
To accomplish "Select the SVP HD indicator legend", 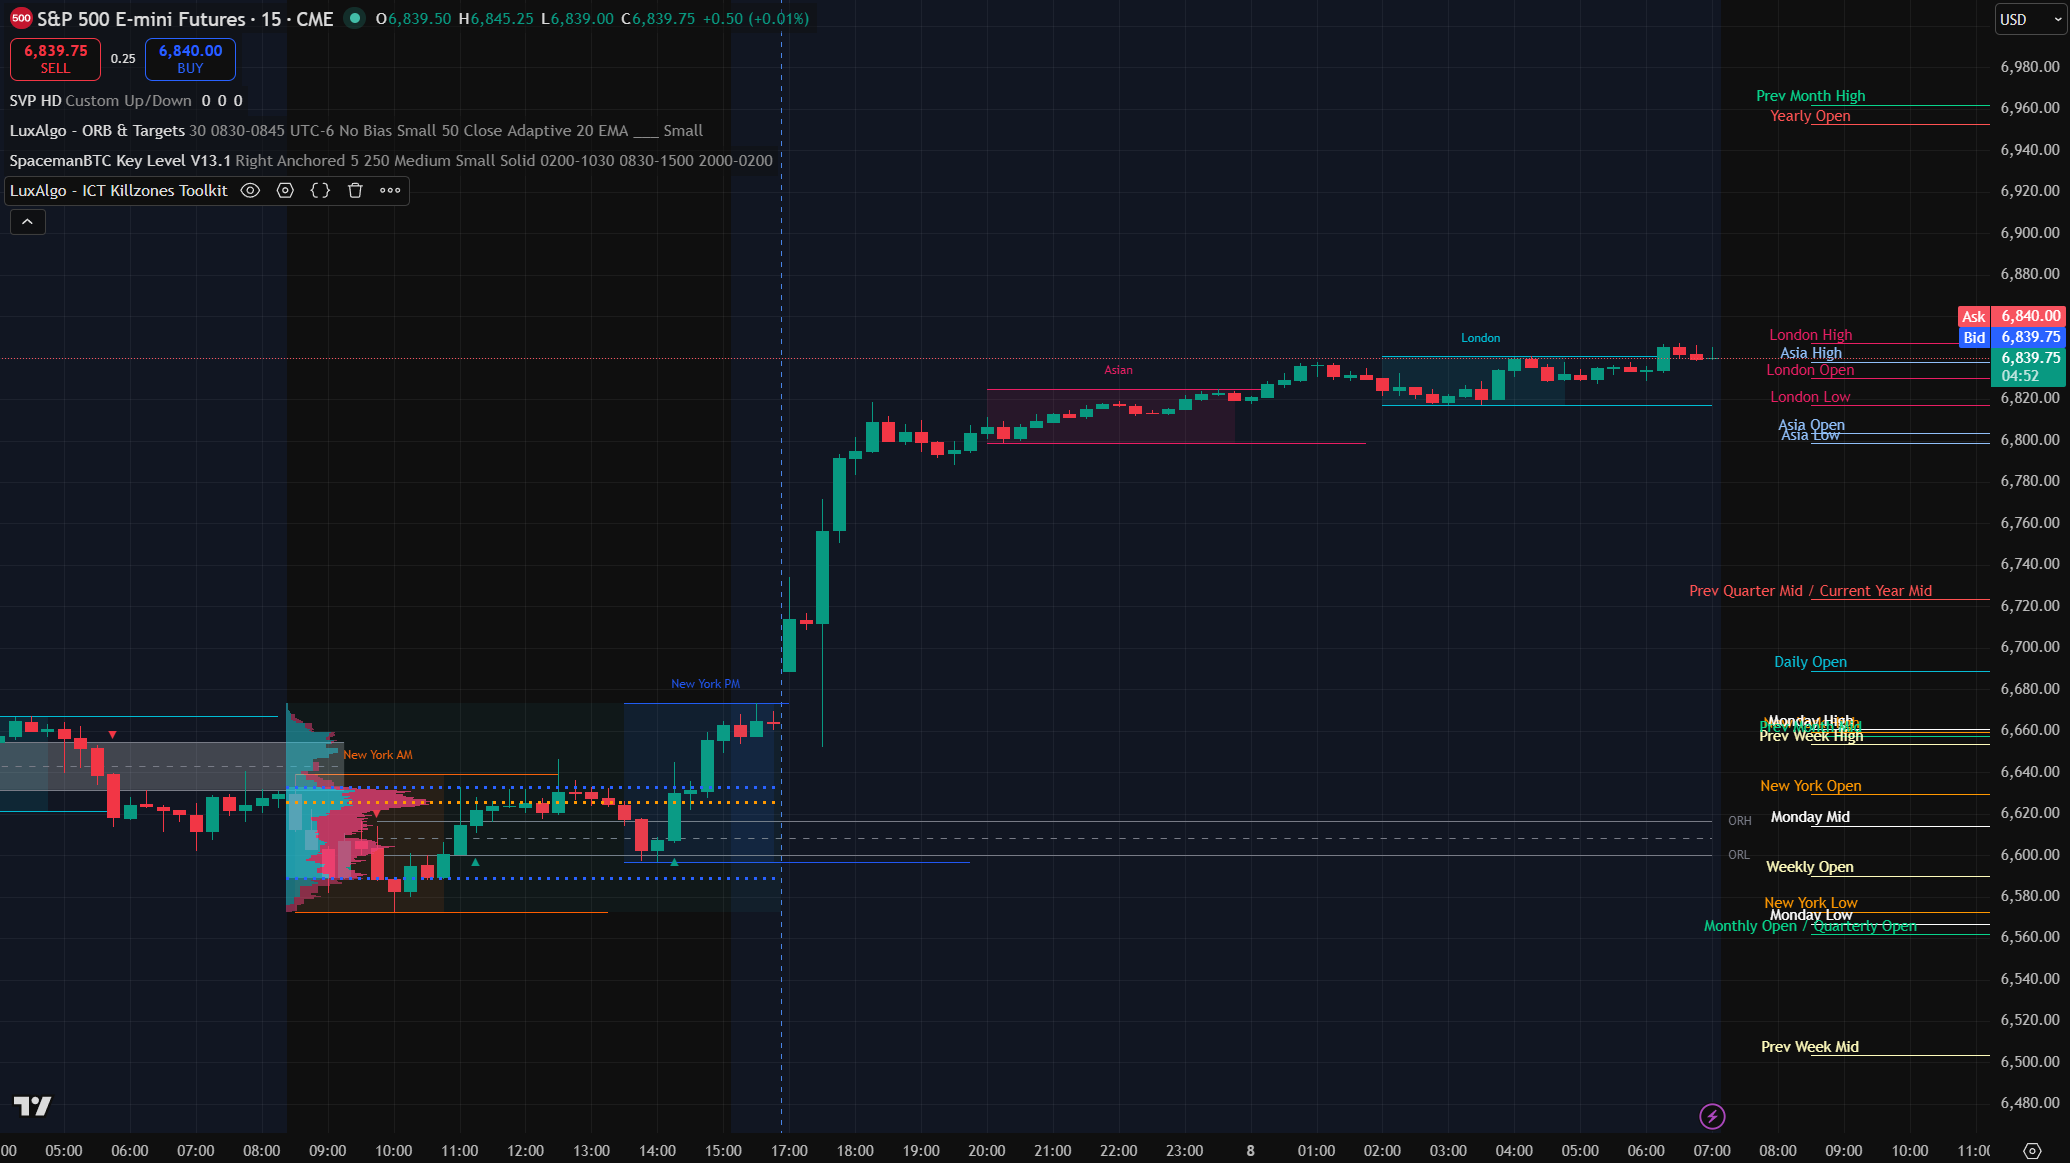I will point(35,101).
